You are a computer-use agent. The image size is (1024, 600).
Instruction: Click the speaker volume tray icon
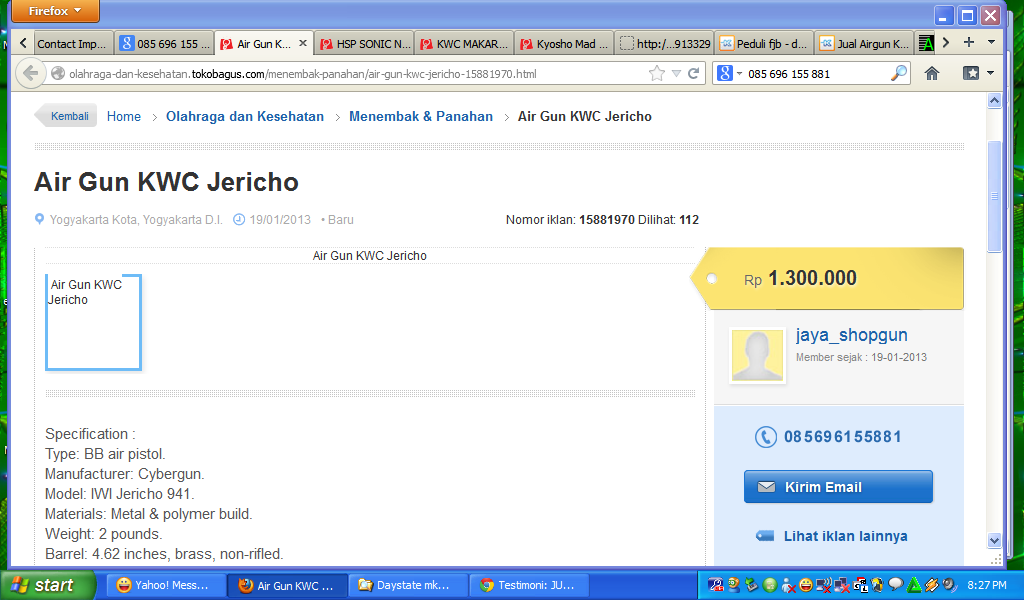pos(950,585)
